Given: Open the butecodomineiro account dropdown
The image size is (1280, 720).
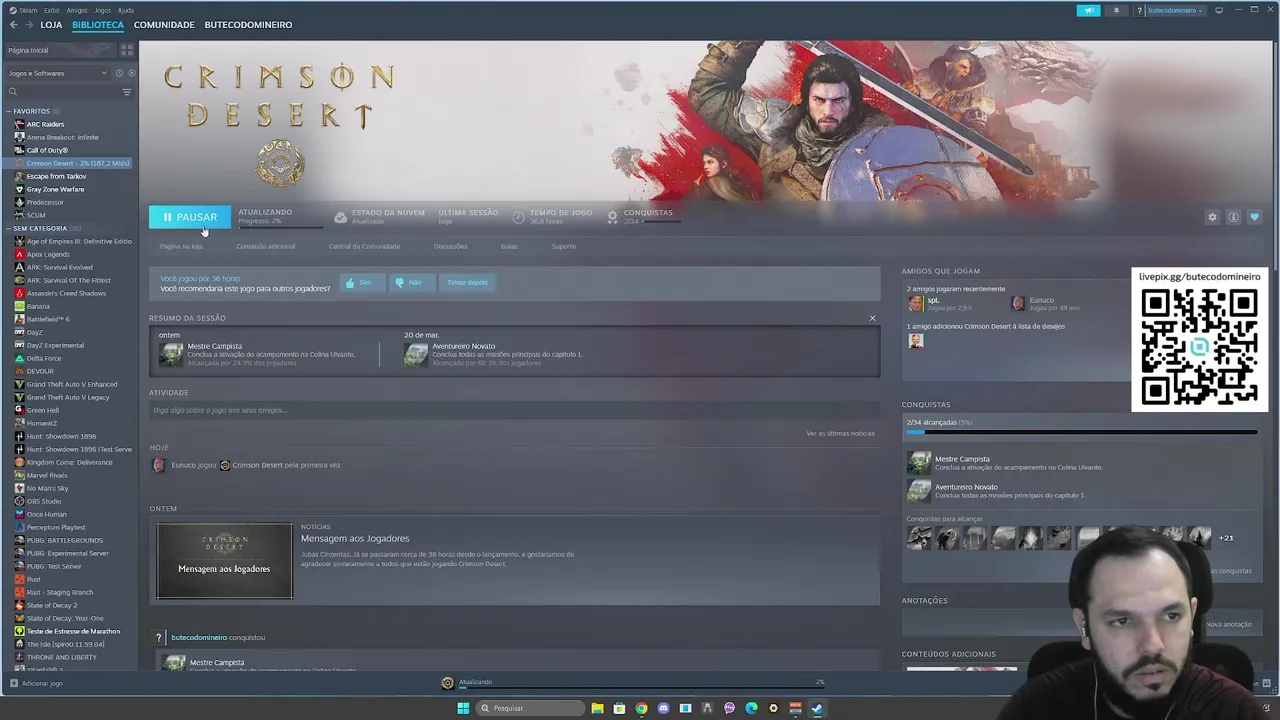Looking at the screenshot, I should [x=1176, y=10].
